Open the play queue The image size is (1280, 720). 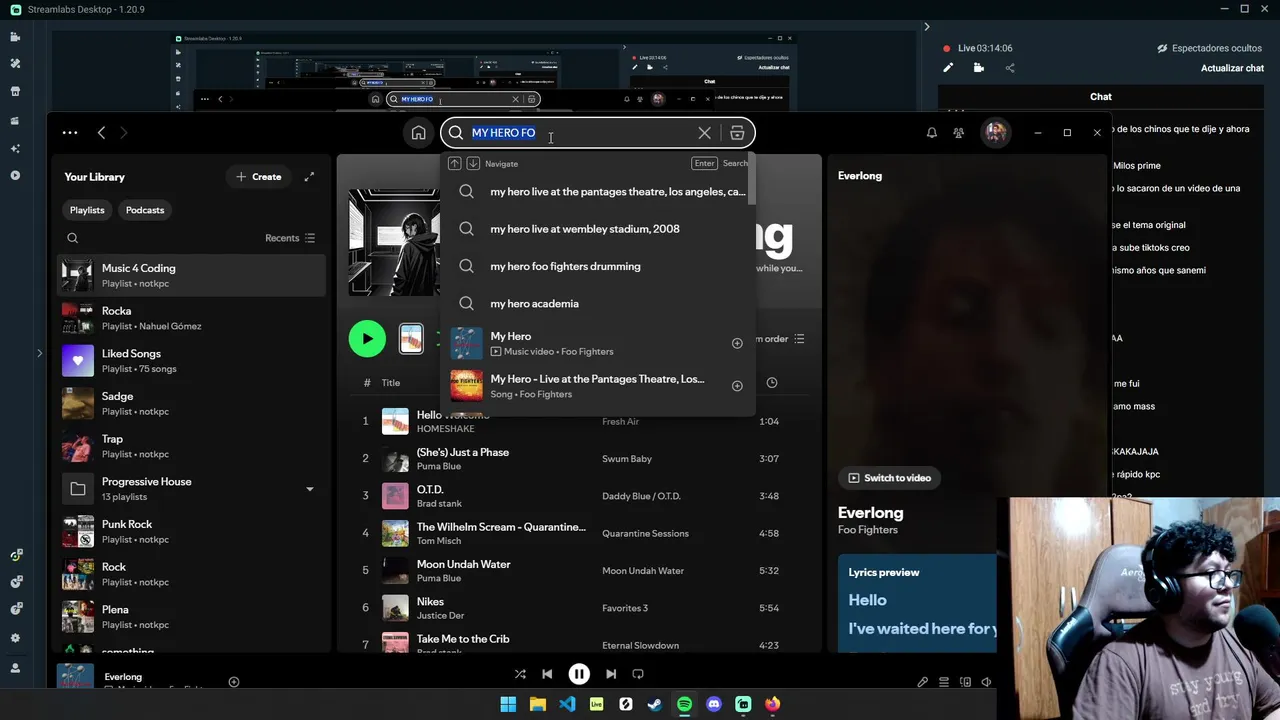(944, 682)
